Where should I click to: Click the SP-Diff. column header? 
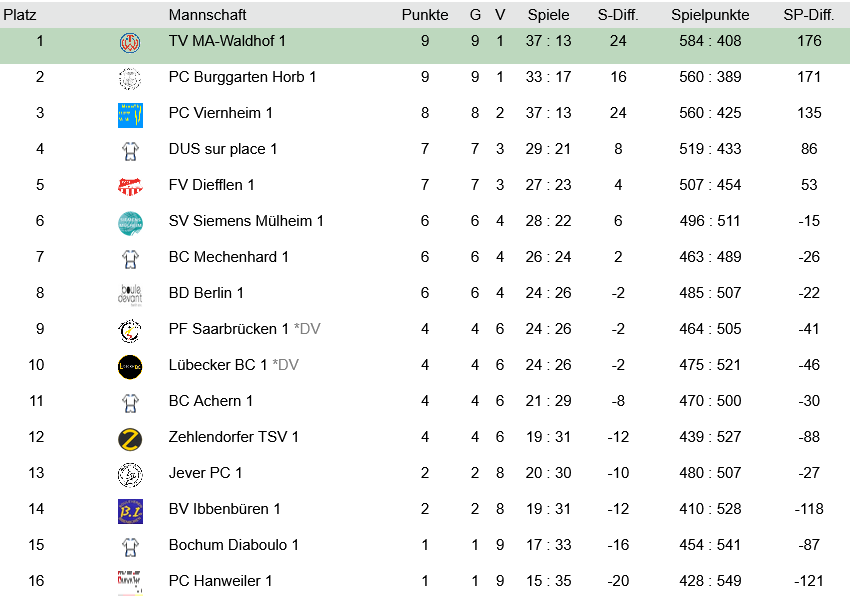pyautogui.click(x=809, y=15)
